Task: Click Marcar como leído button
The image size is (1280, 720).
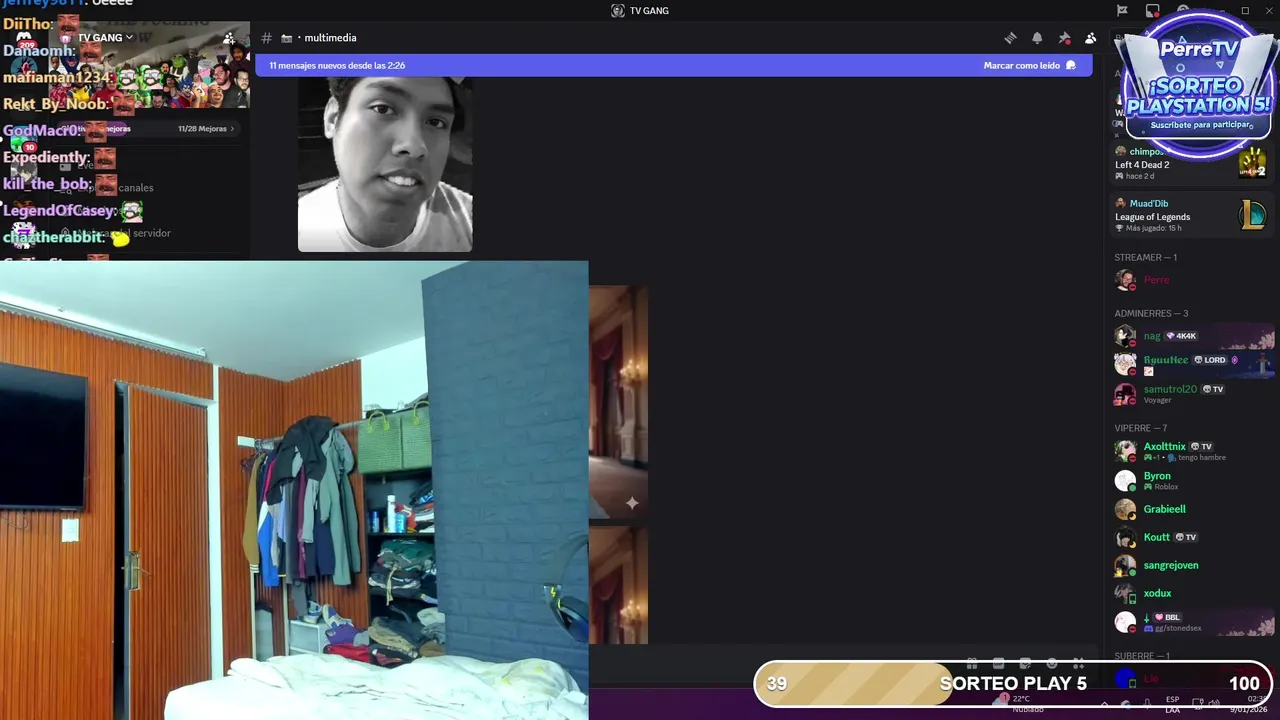Action: (x=1029, y=65)
